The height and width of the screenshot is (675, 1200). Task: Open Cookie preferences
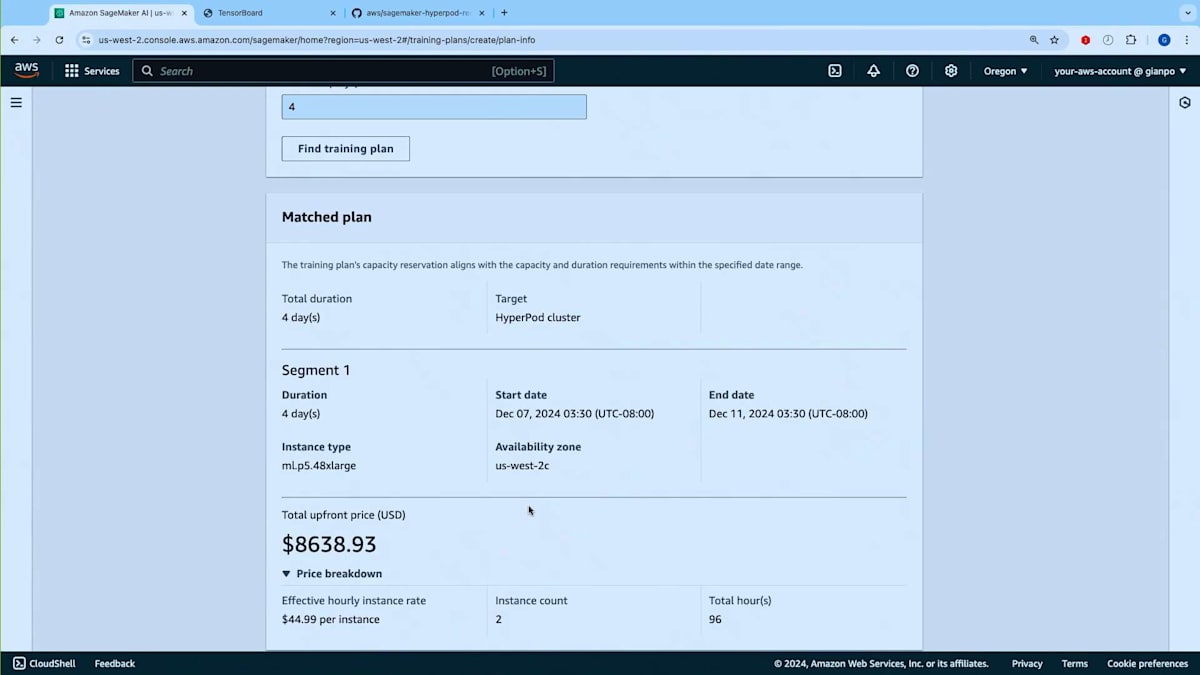(x=1148, y=663)
